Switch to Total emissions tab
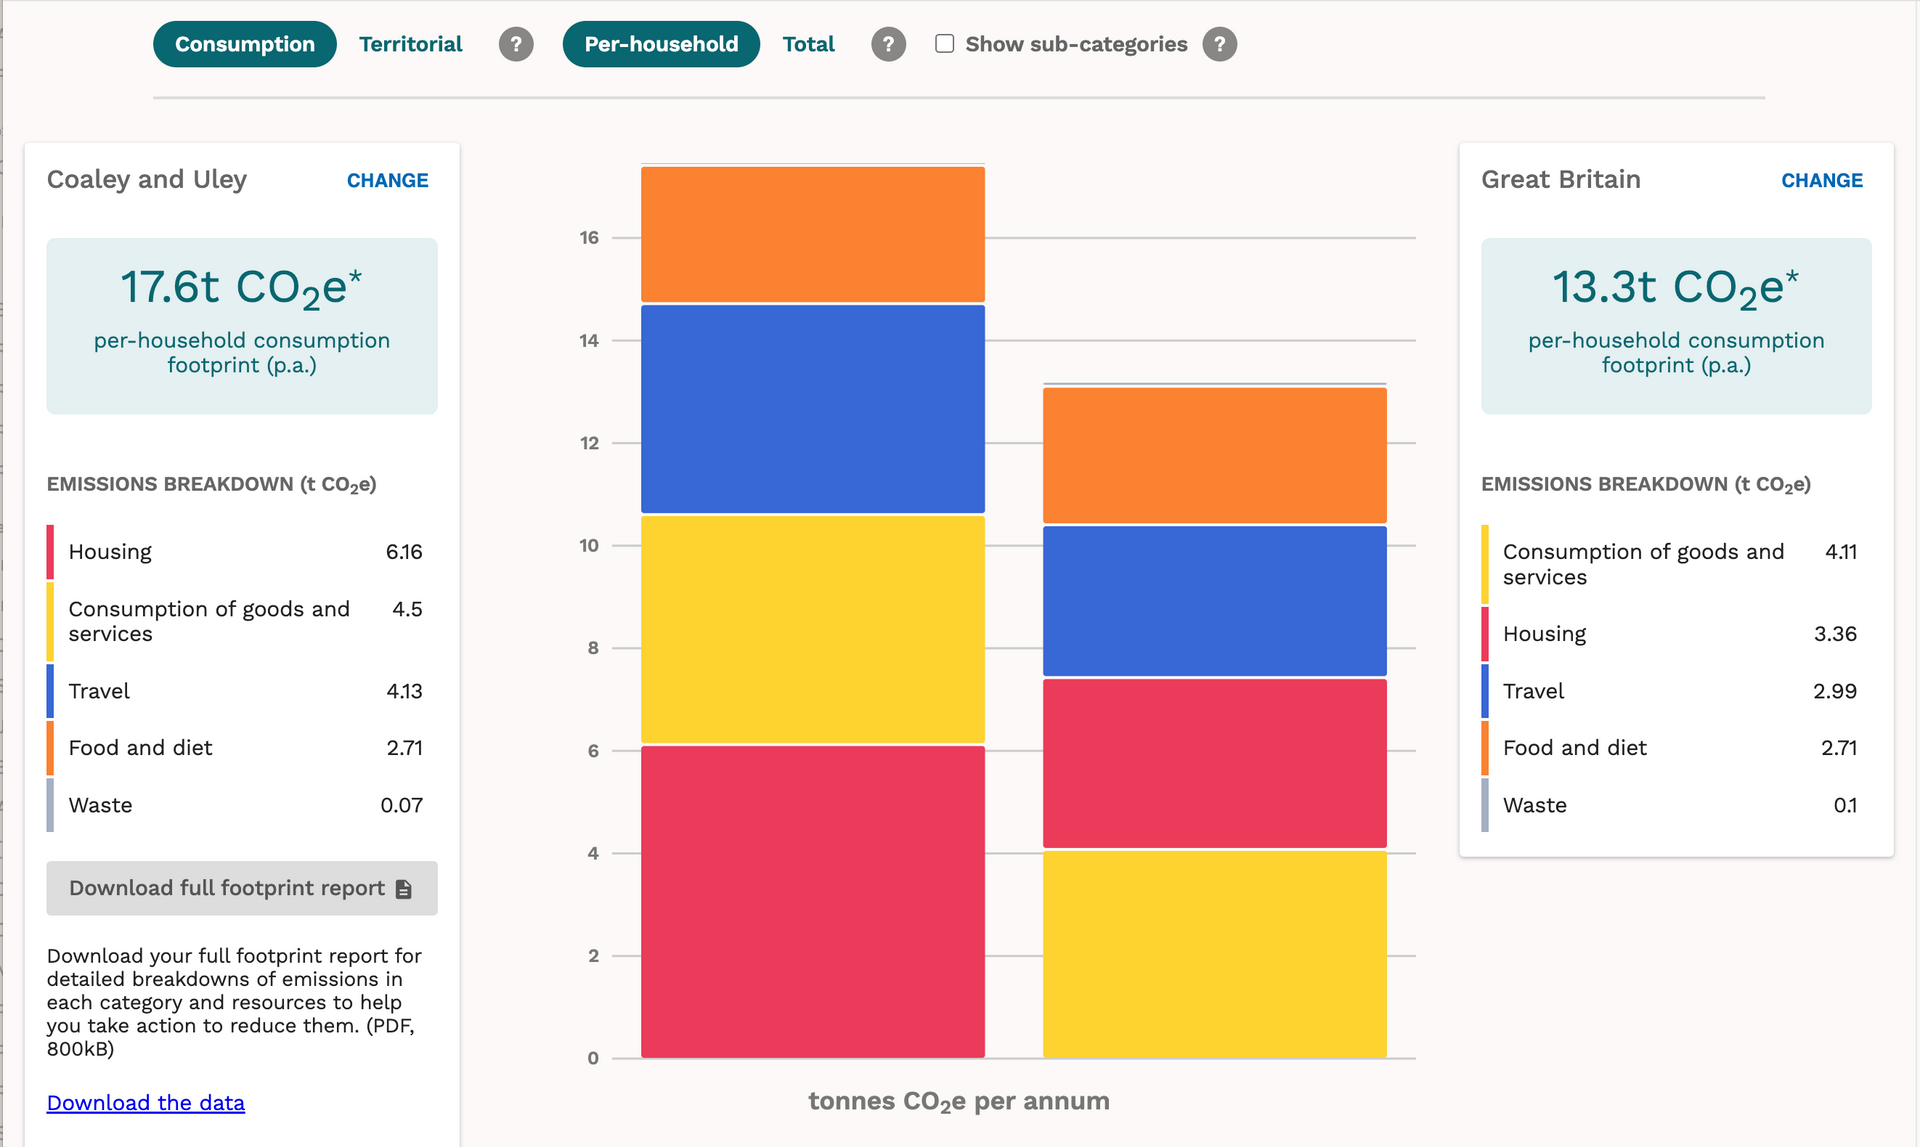Screen dimensions: 1920x1147 point(808,44)
